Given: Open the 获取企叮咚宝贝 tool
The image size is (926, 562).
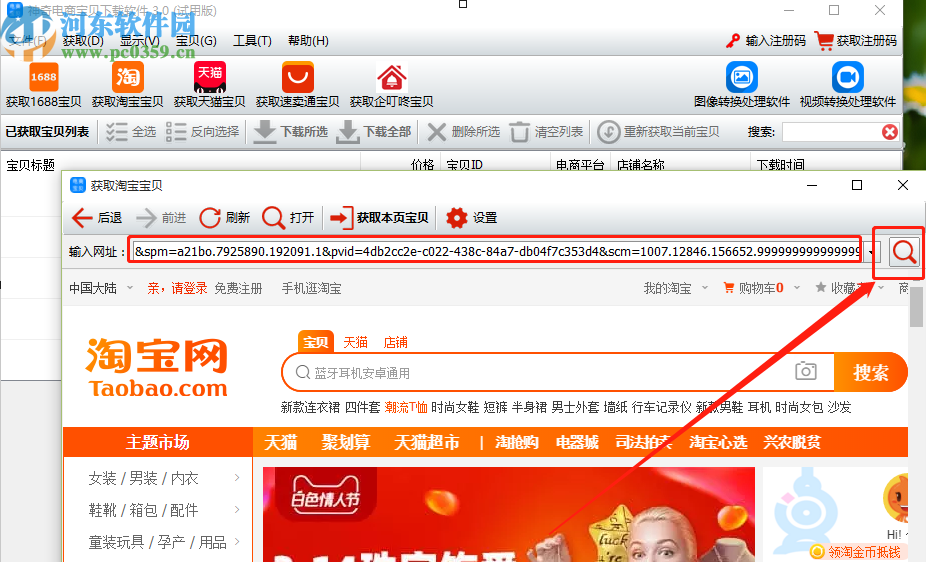Looking at the screenshot, I should [392, 86].
